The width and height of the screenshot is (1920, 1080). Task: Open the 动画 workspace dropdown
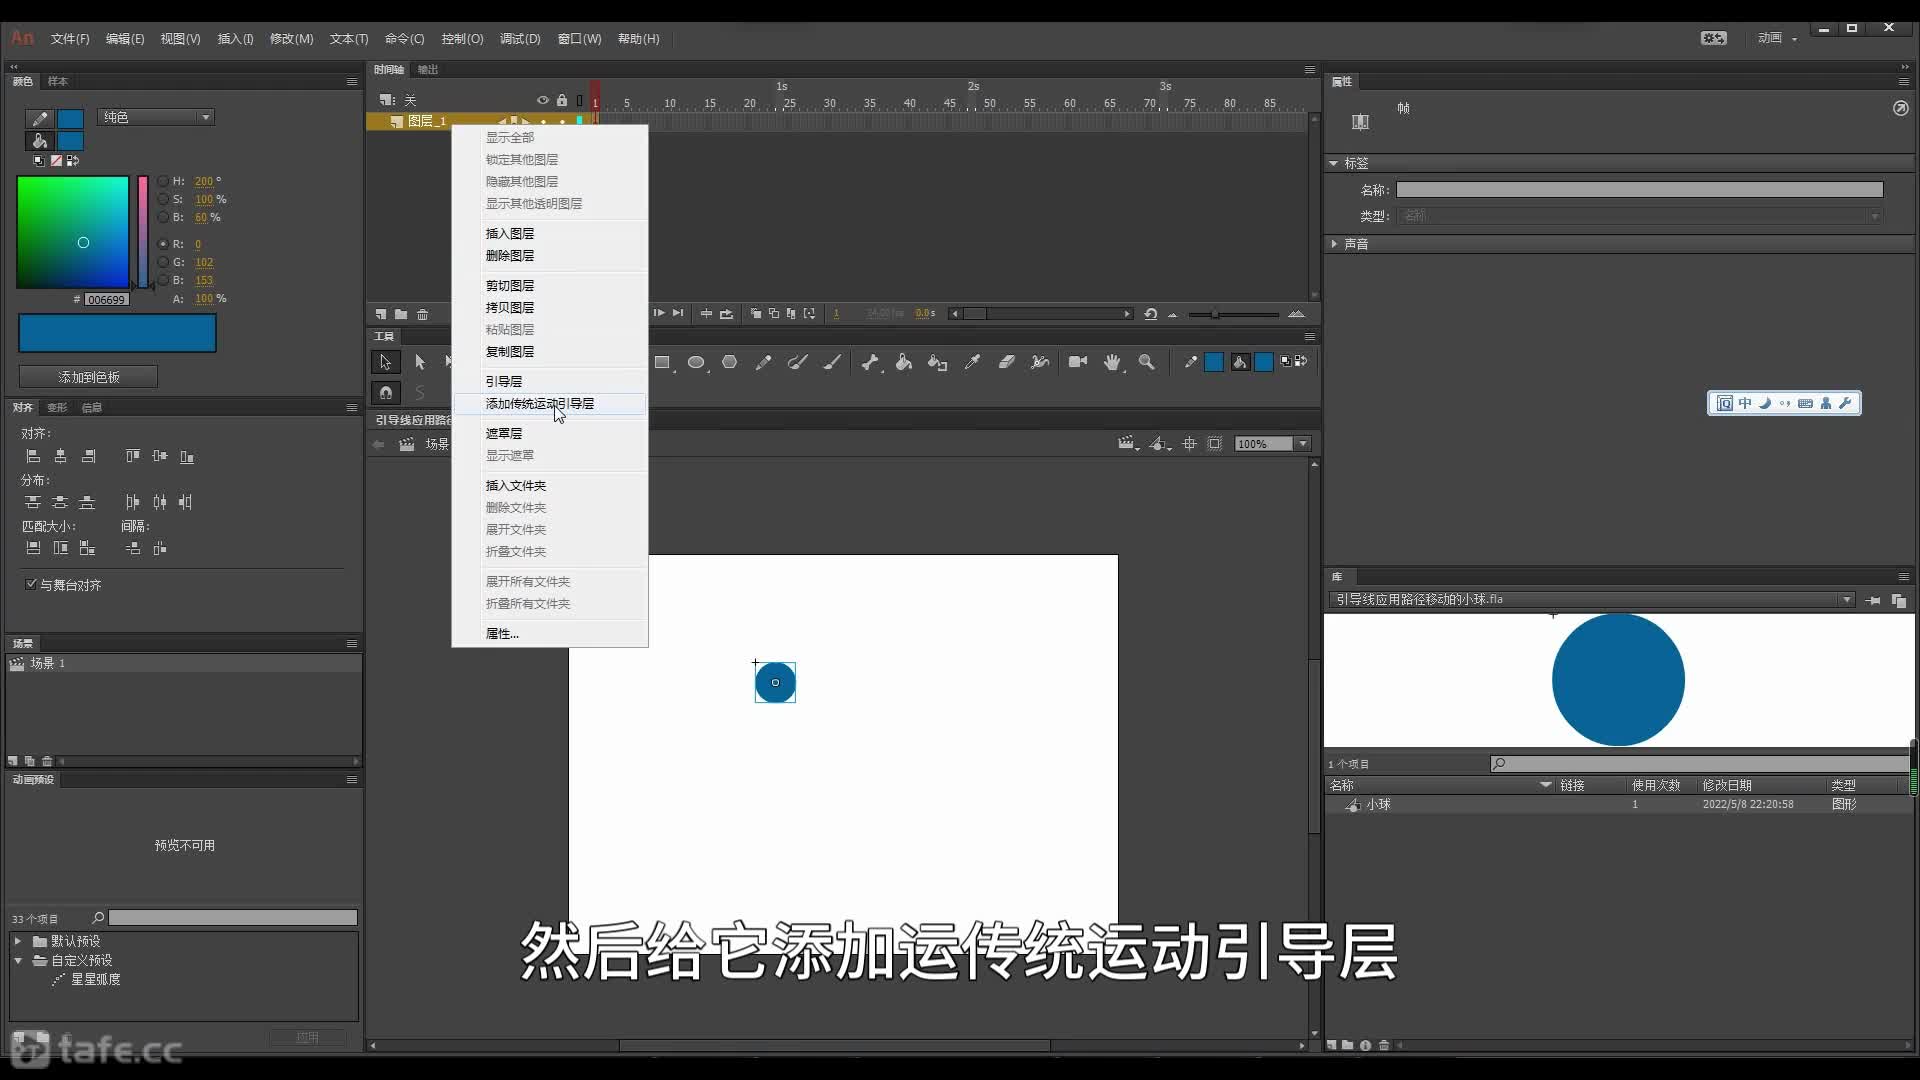tap(1777, 38)
